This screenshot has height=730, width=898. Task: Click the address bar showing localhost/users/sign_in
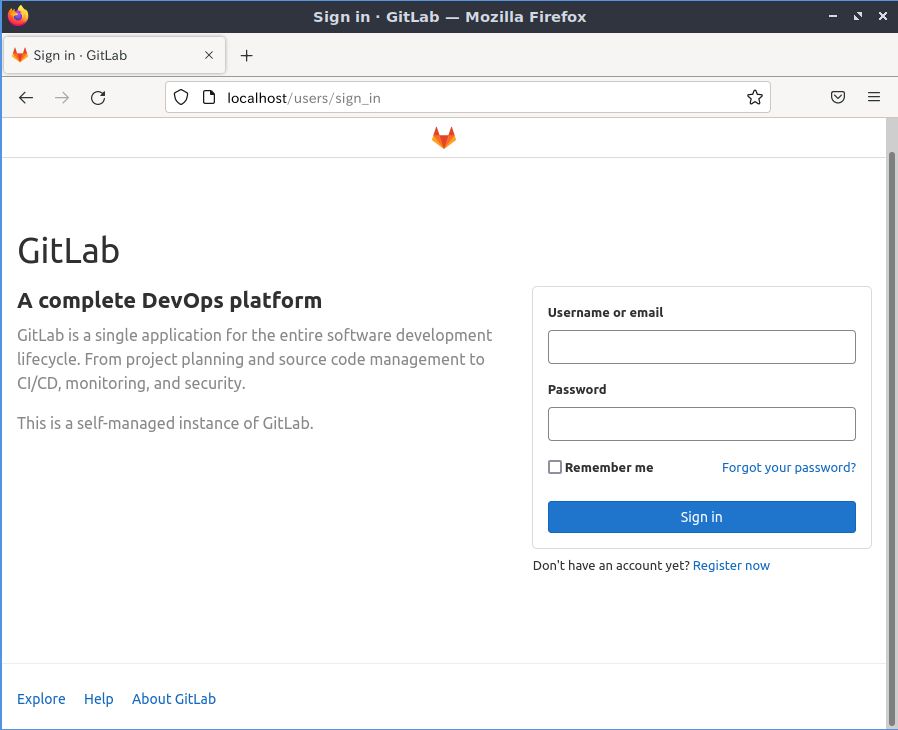[x=468, y=97]
